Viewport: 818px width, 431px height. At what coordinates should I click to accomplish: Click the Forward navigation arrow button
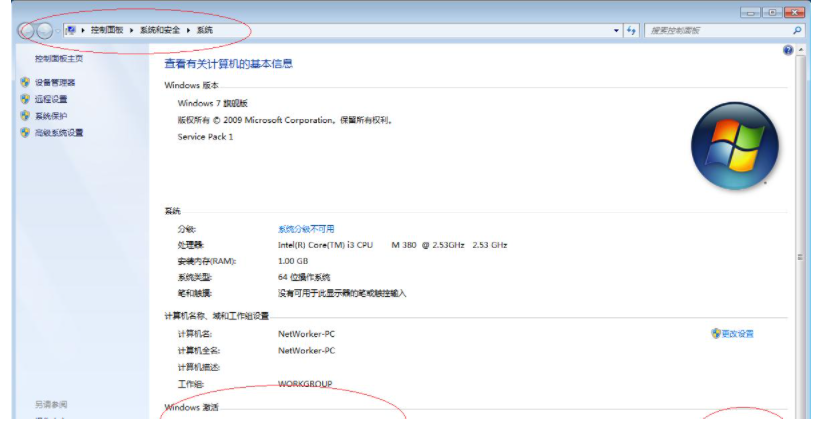pyautogui.click(x=46, y=31)
